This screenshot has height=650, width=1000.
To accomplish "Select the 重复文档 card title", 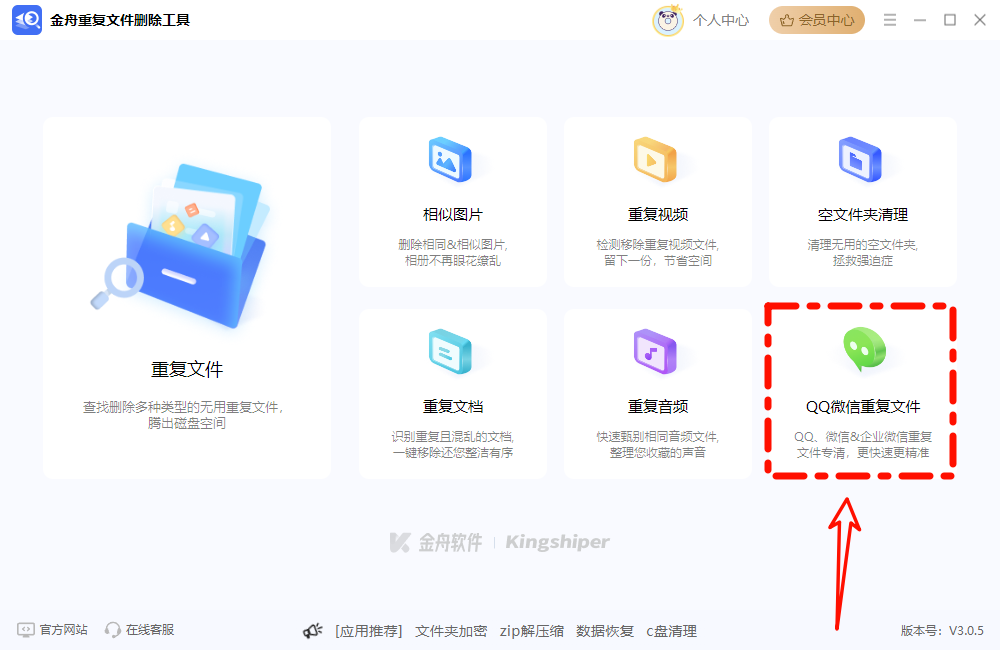I will 453,406.
